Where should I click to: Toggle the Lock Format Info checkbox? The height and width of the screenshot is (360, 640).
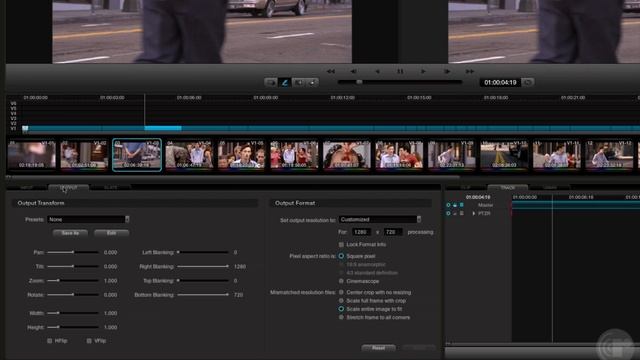coord(341,244)
